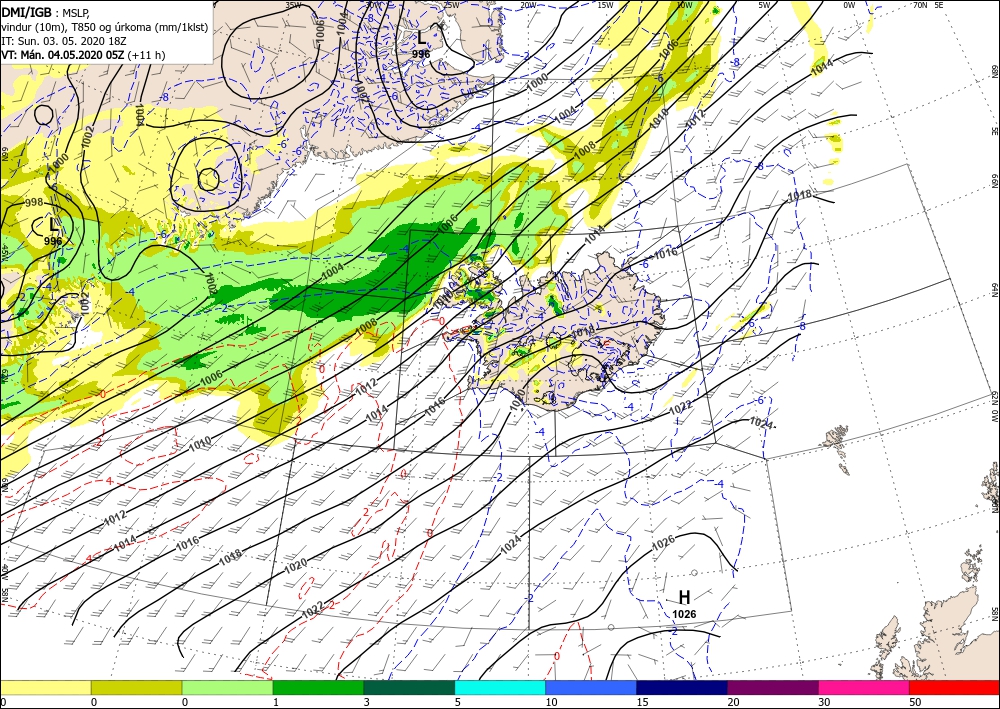Click the '(+11 h)' forecast offset text
This screenshot has height=709, width=1000.
pos(146,55)
